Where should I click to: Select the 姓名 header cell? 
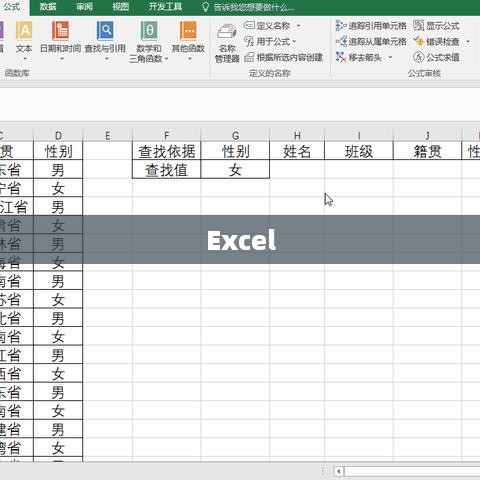297,151
